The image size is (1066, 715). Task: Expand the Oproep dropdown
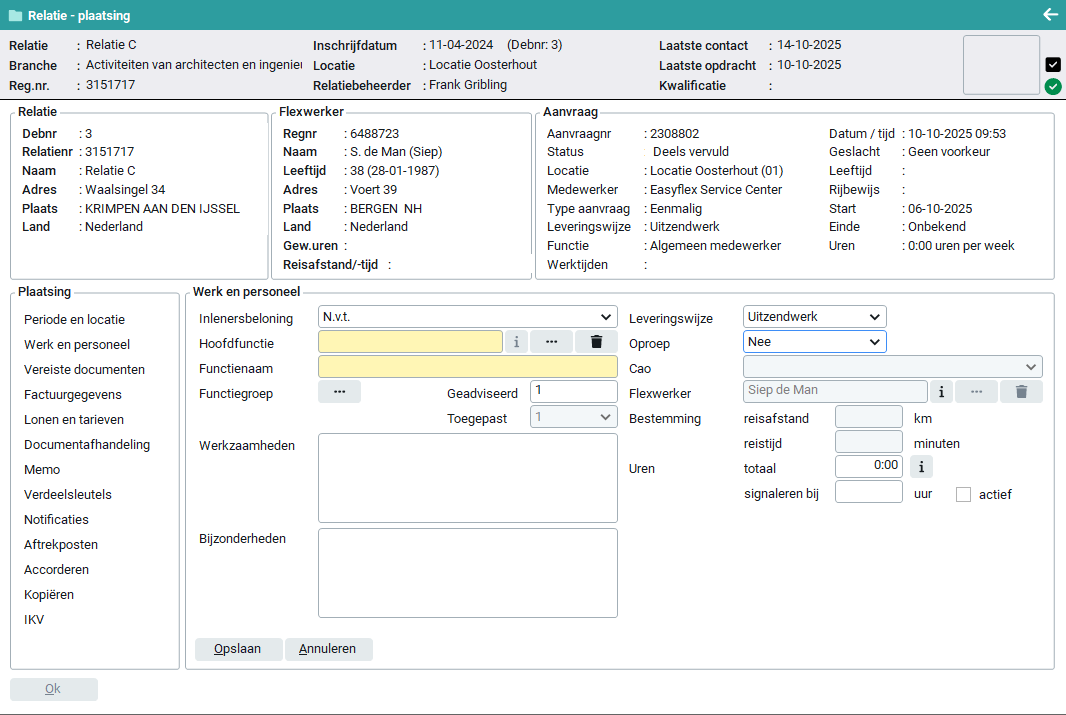(815, 341)
